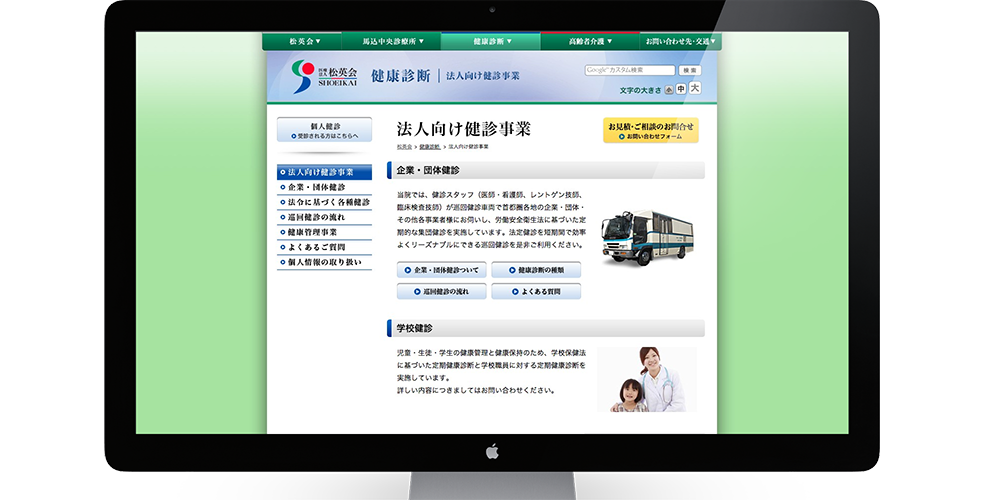Click the 巡回健診の流れ button in content
This screenshot has width=1000, height=500.
[x=441, y=291]
